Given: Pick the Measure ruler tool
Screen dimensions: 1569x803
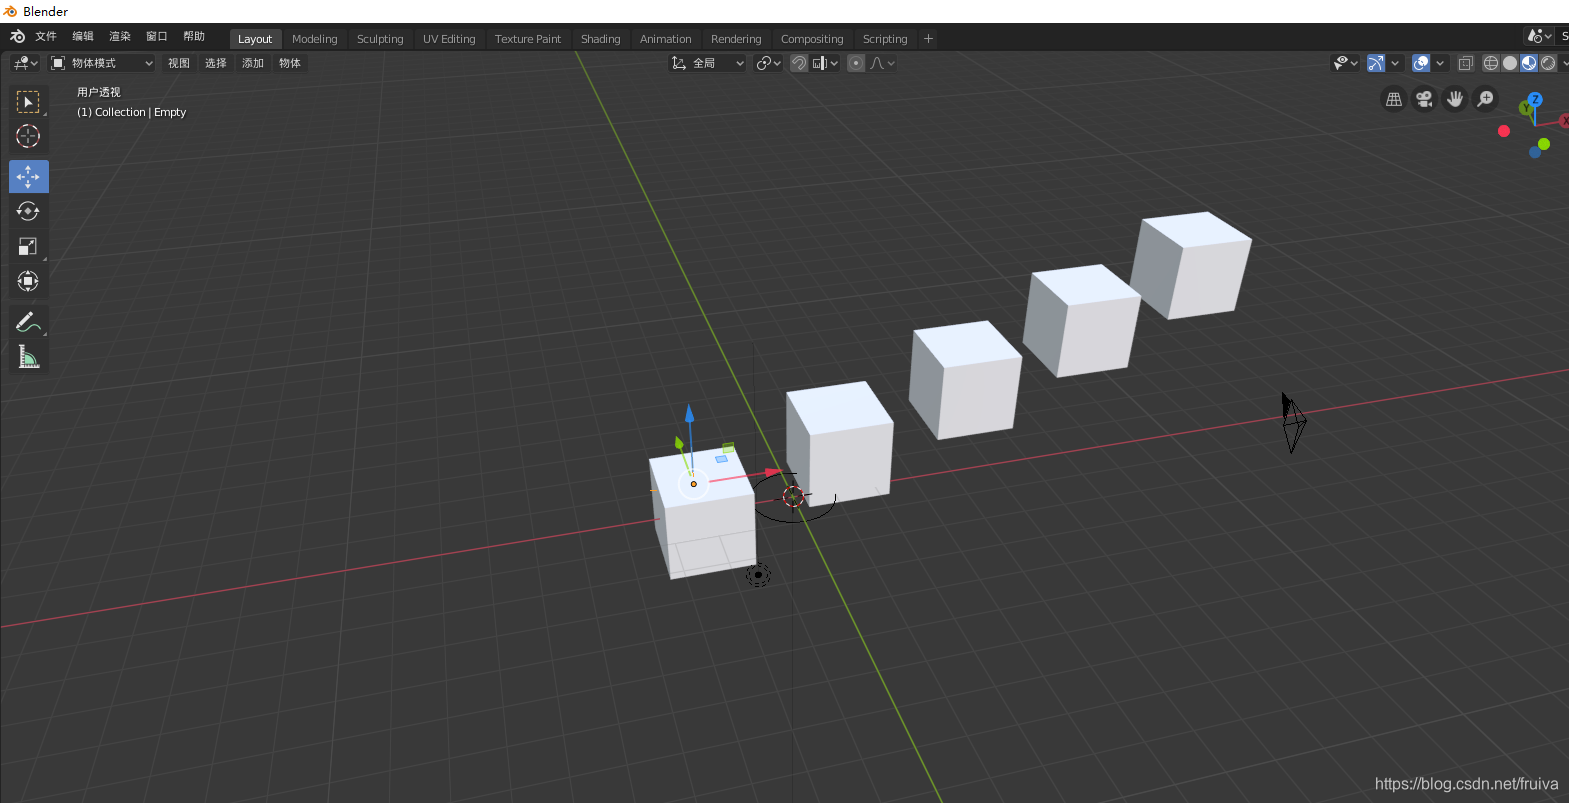Looking at the screenshot, I should 28,357.
